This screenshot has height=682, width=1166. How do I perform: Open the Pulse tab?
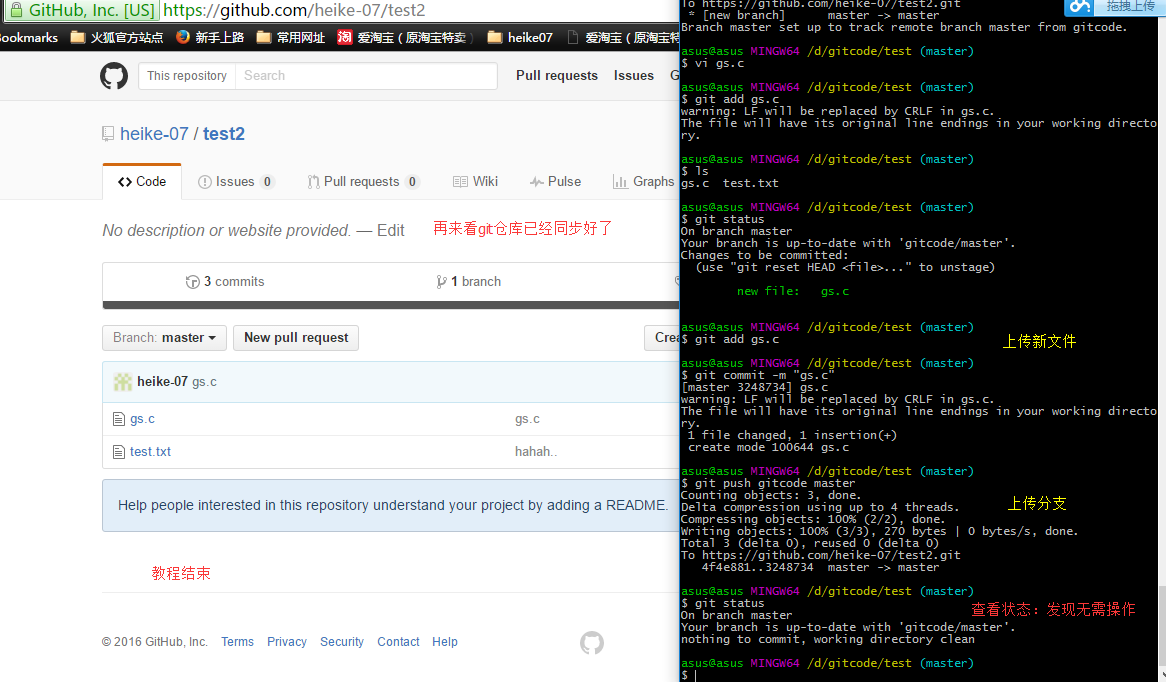pos(555,181)
